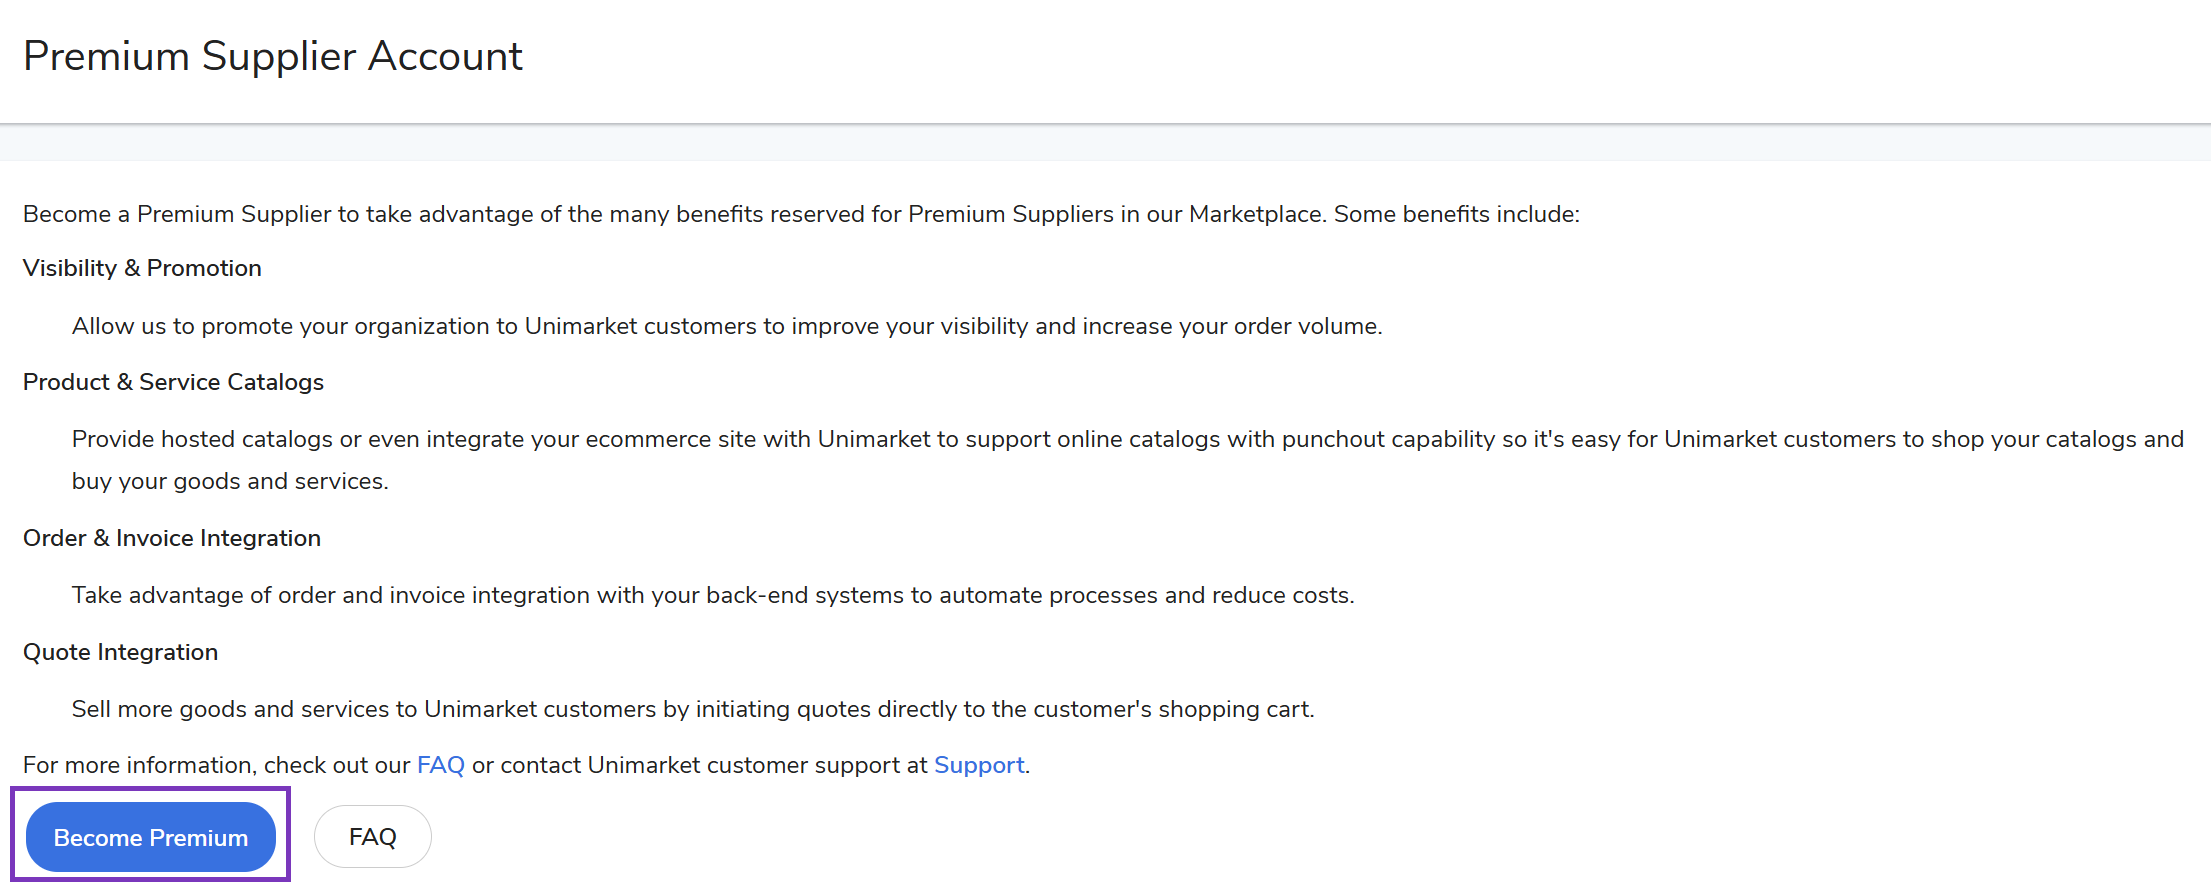Click the 'Become a Premium Supplier' intro sentence
The width and height of the screenshot is (2211, 892).
pos(800,214)
